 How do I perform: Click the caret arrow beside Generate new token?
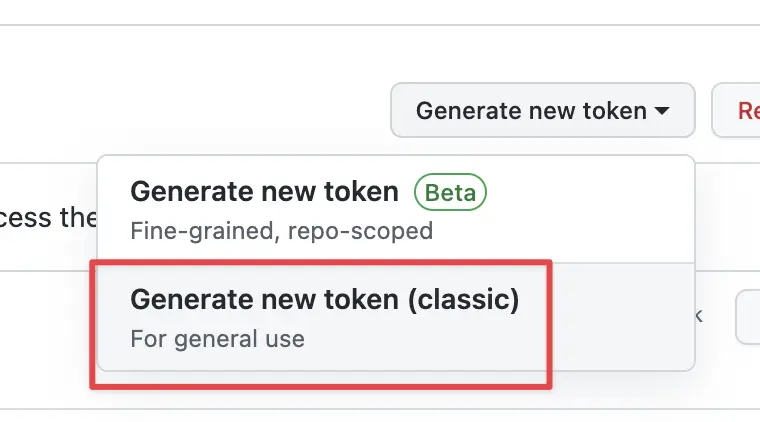pos(661,111)
